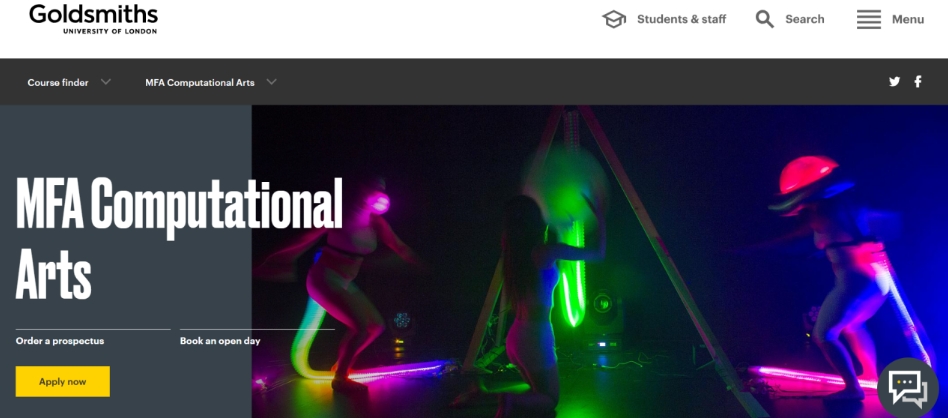Visit the Twitter bird icon
This screenshot has height=418, width=948.
894,82
